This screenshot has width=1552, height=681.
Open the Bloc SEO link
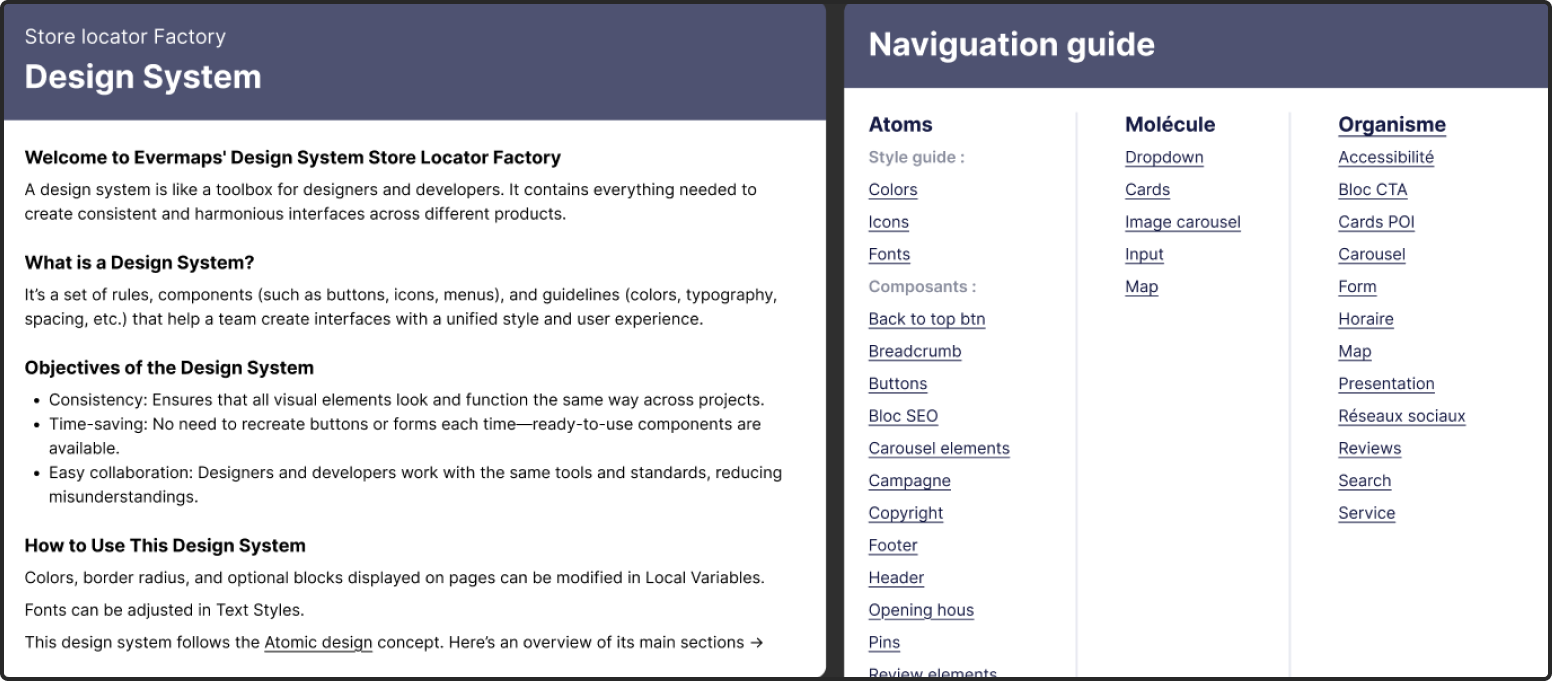(x=903, y=416)
